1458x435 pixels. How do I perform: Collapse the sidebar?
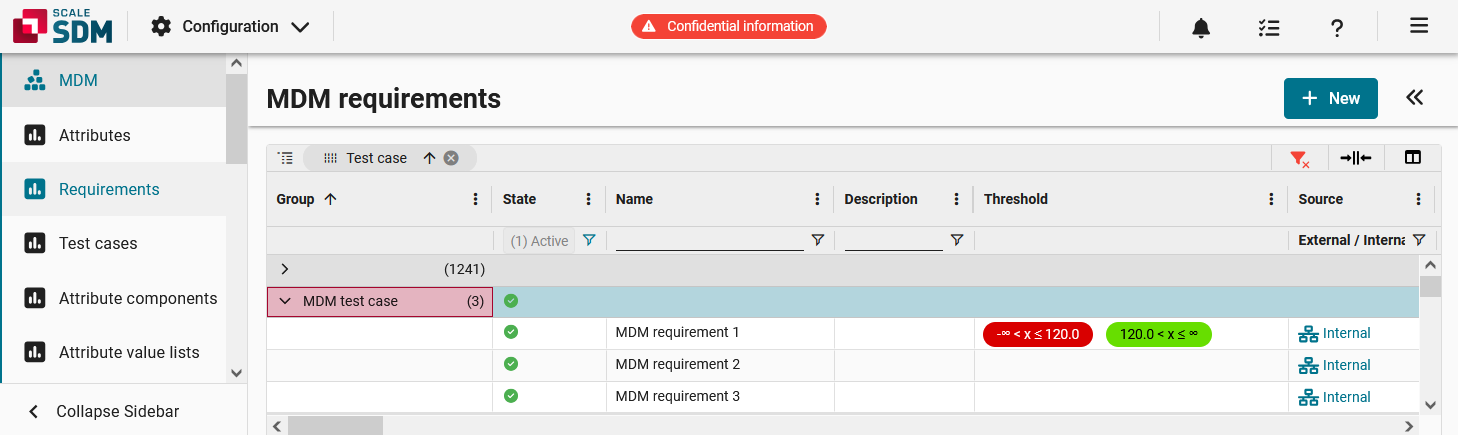[x=104, y=411]
